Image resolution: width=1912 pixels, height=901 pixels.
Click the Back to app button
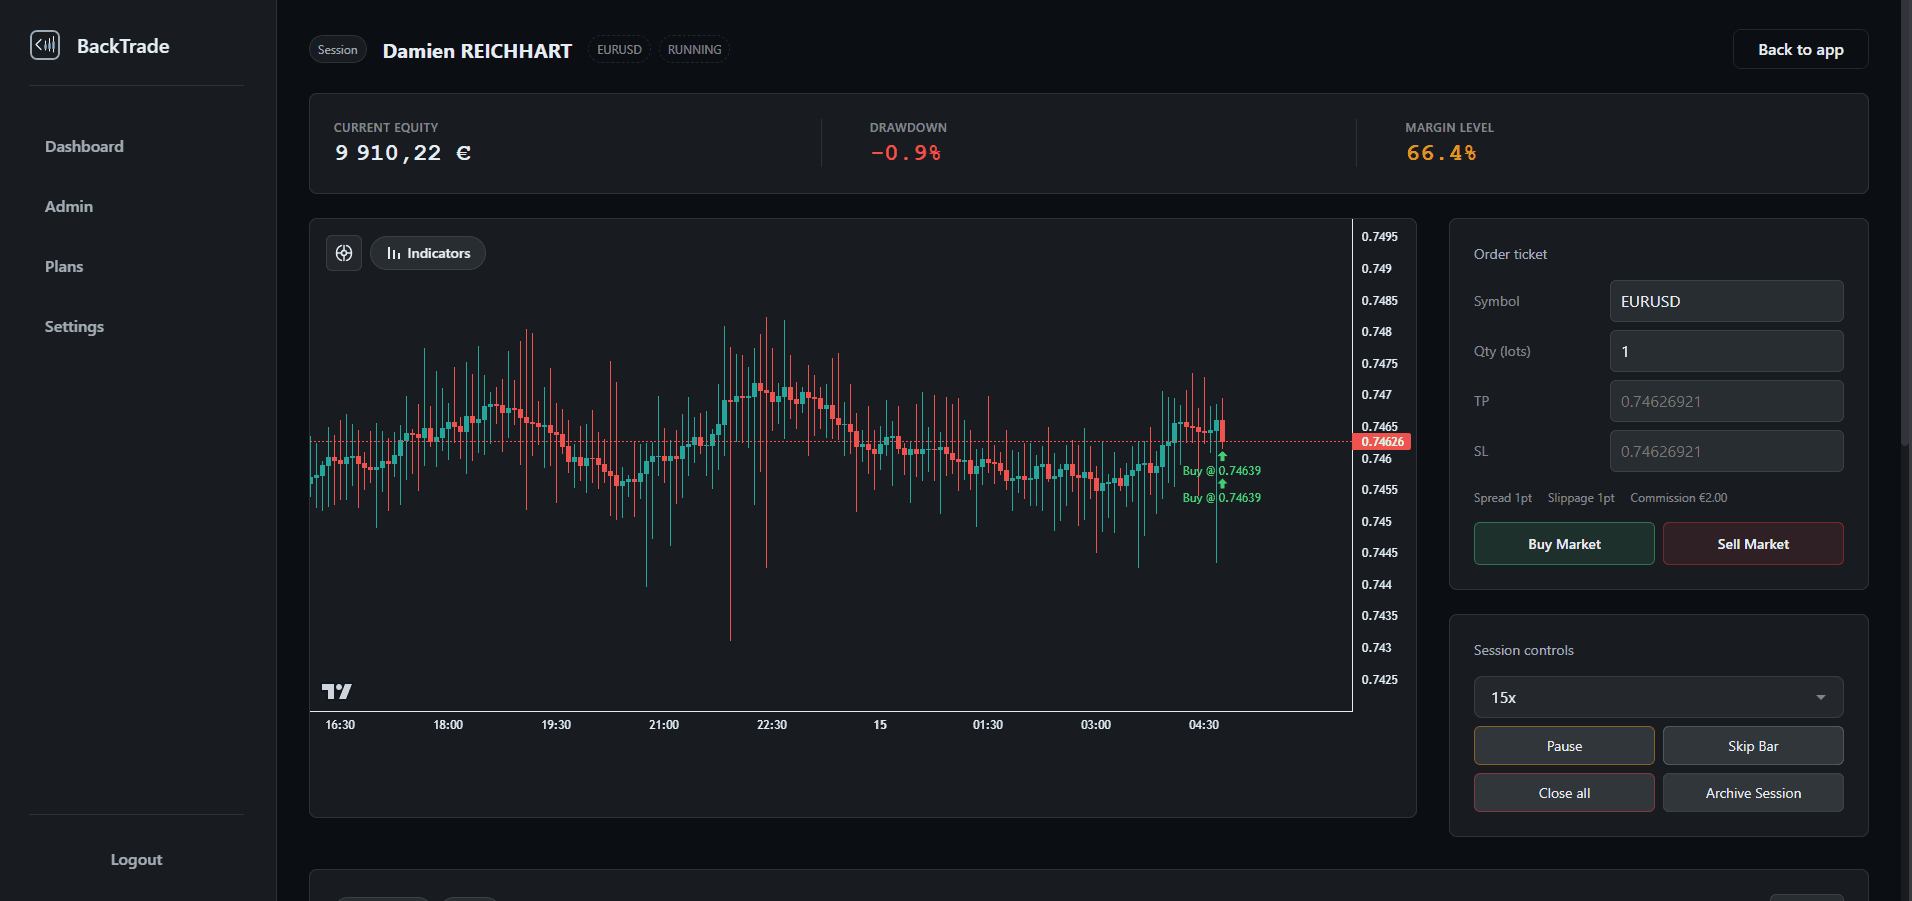[x=1800, y=49]
